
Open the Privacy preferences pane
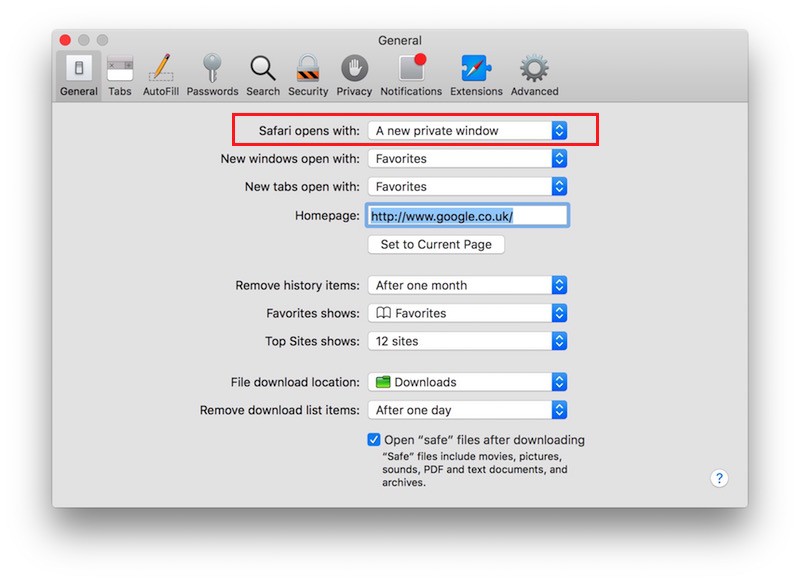354,75
